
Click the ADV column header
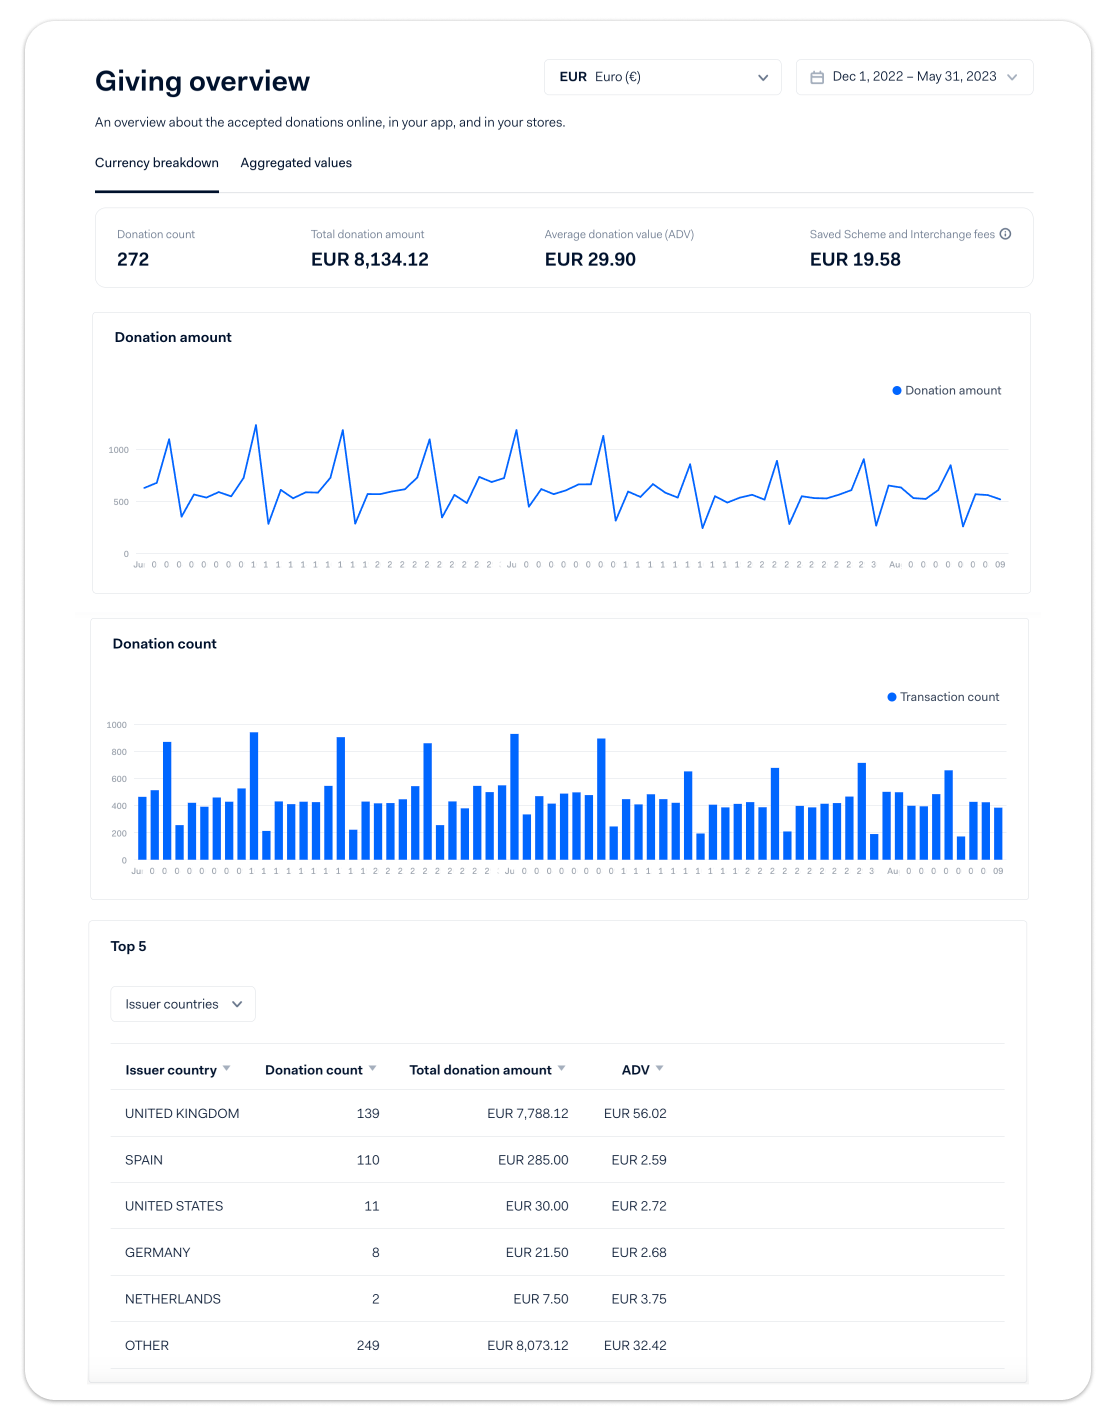(636, 1070)
